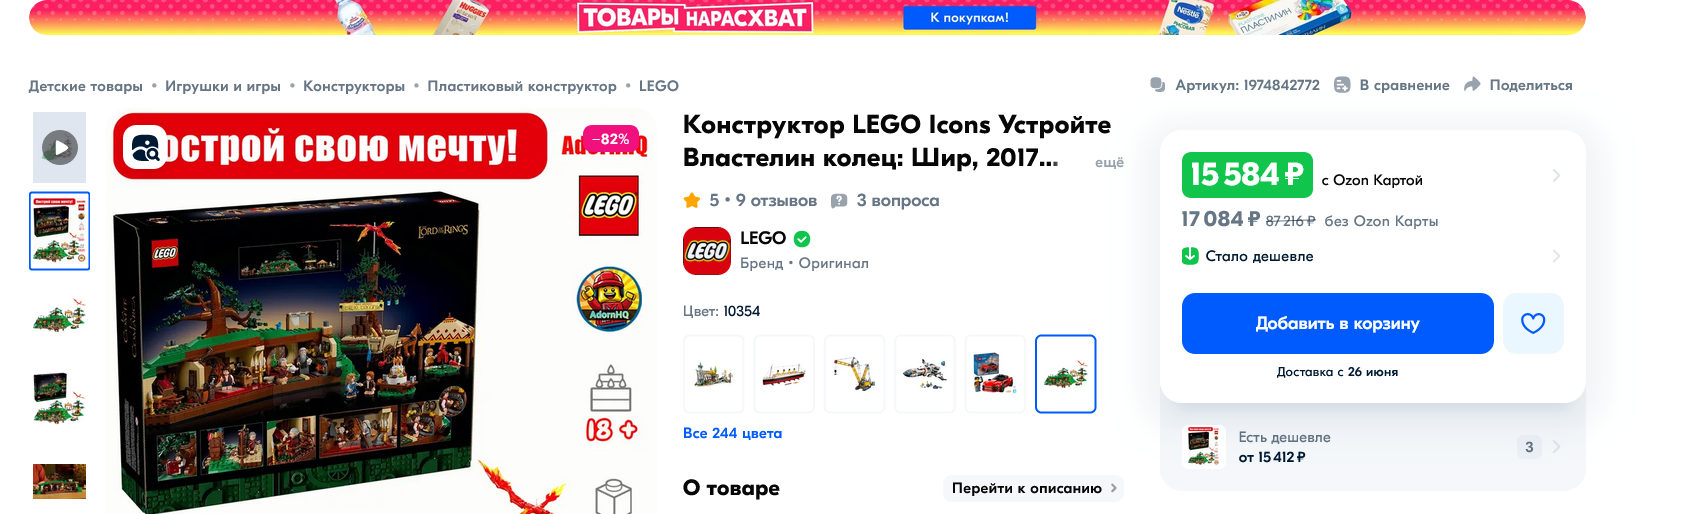Click 'Добавить в корзину' button
1697x514 pixels.
pyautogui.click(x=1338, y=323)
